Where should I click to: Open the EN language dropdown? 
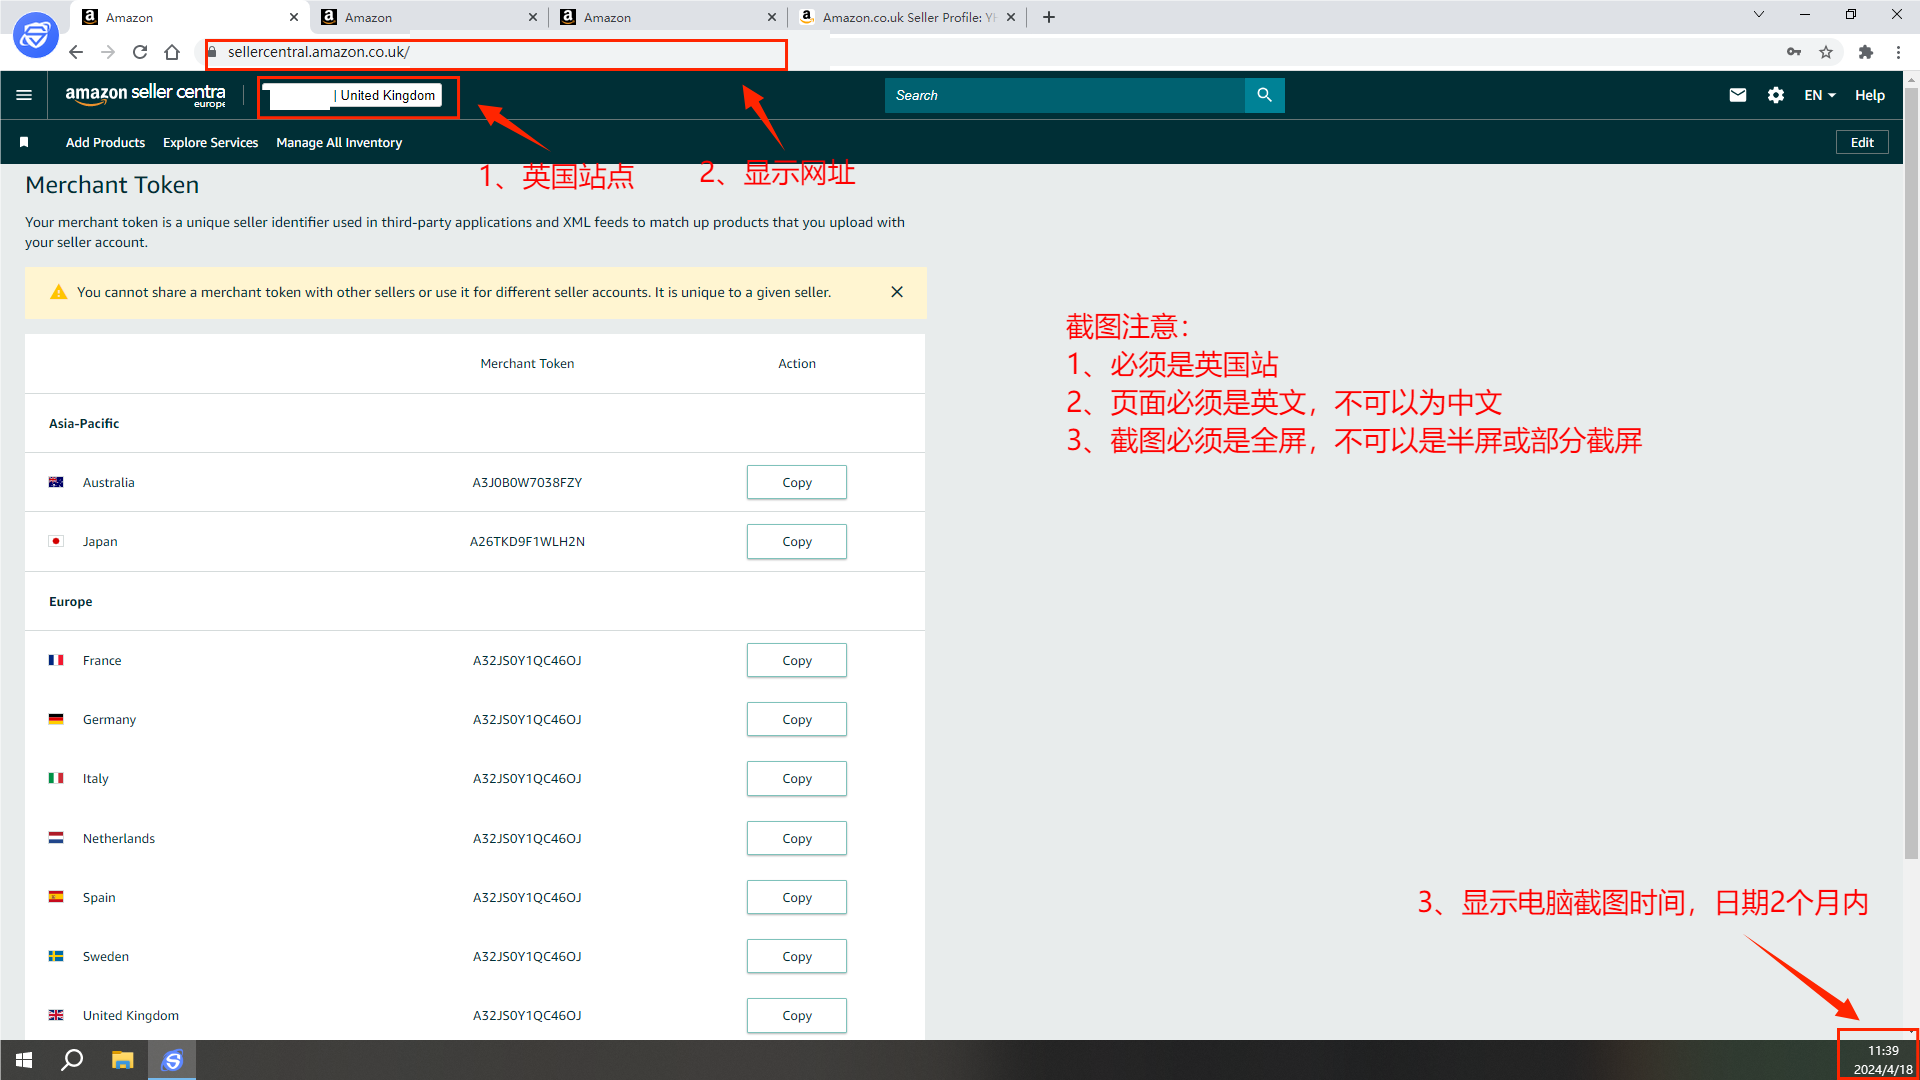1818,95
